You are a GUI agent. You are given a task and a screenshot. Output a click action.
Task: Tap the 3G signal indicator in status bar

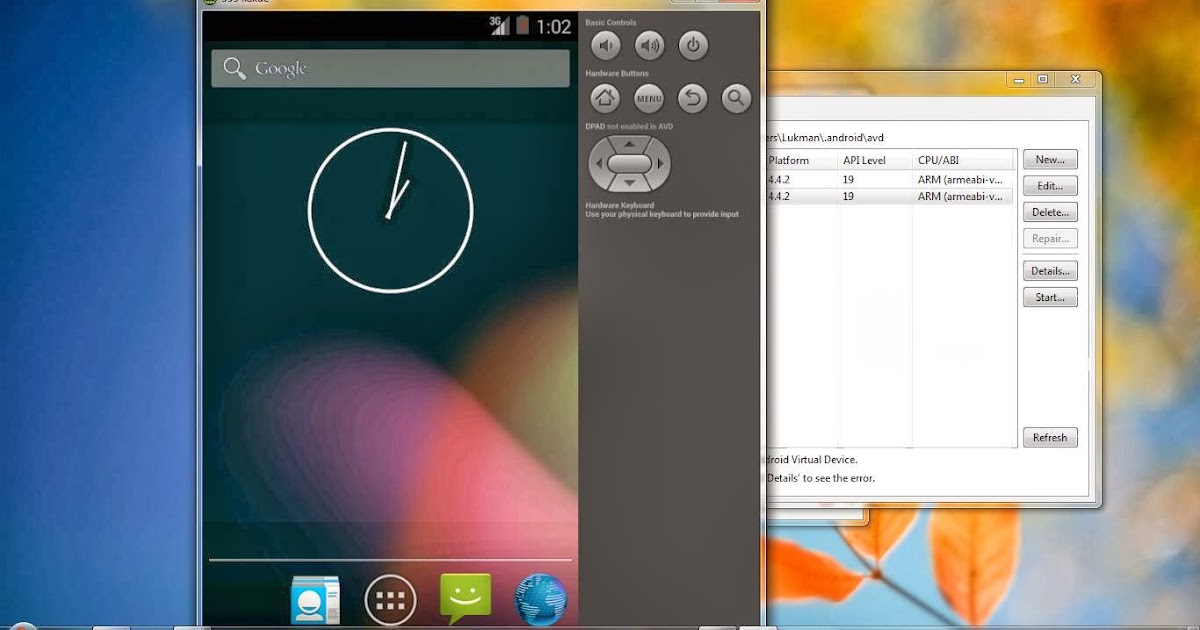pos(500,26)
